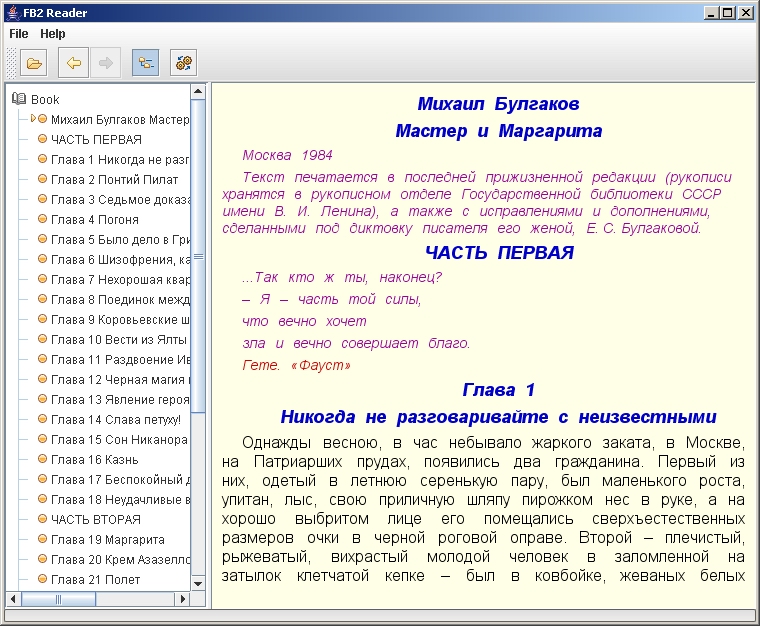Open Глава 11 Раздвоение Ив
Screen dimensions: 760x626
[120, 360]
